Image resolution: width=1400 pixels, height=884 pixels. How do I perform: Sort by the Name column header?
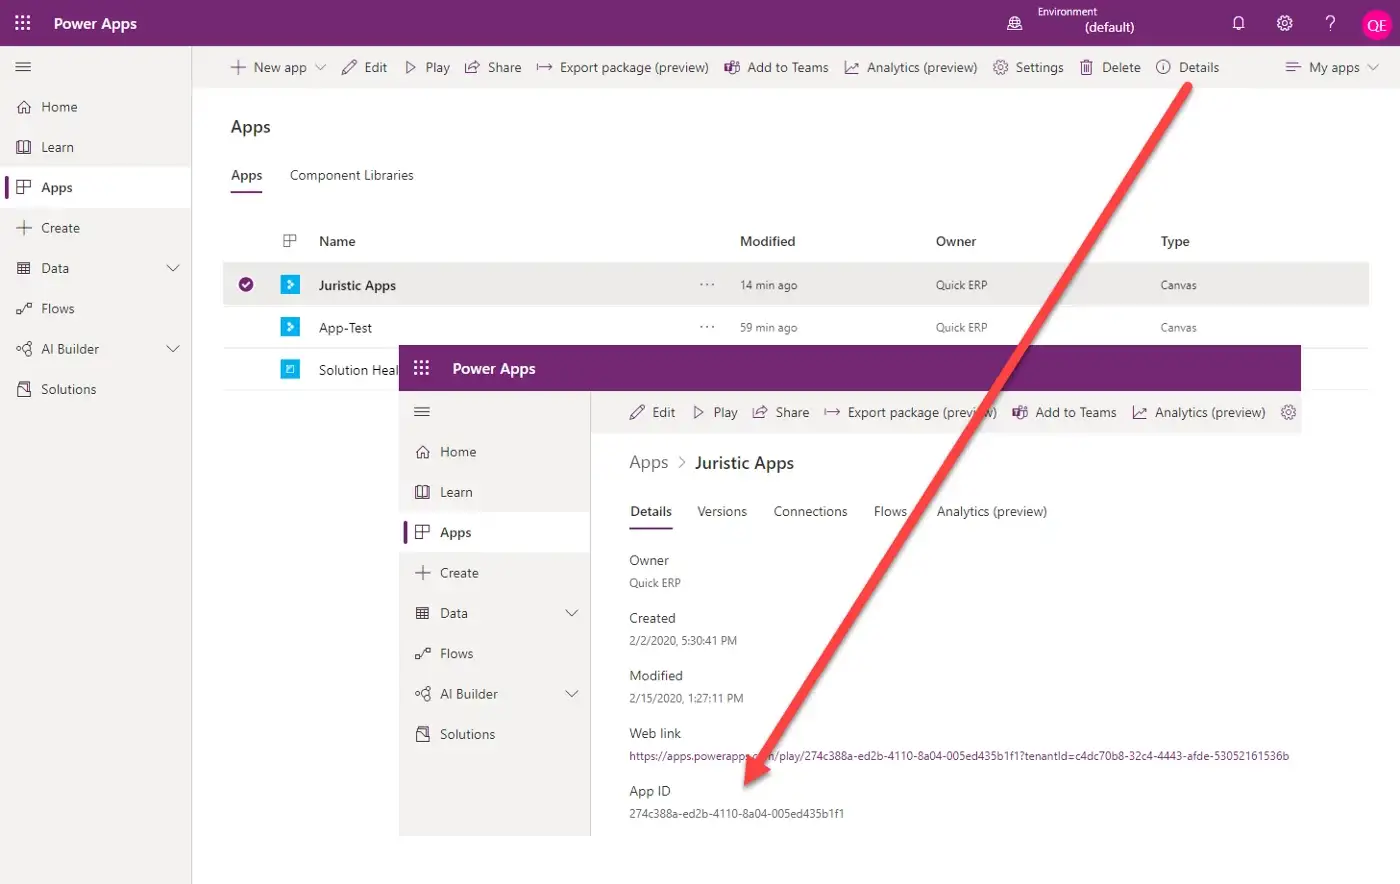[337, 241]
